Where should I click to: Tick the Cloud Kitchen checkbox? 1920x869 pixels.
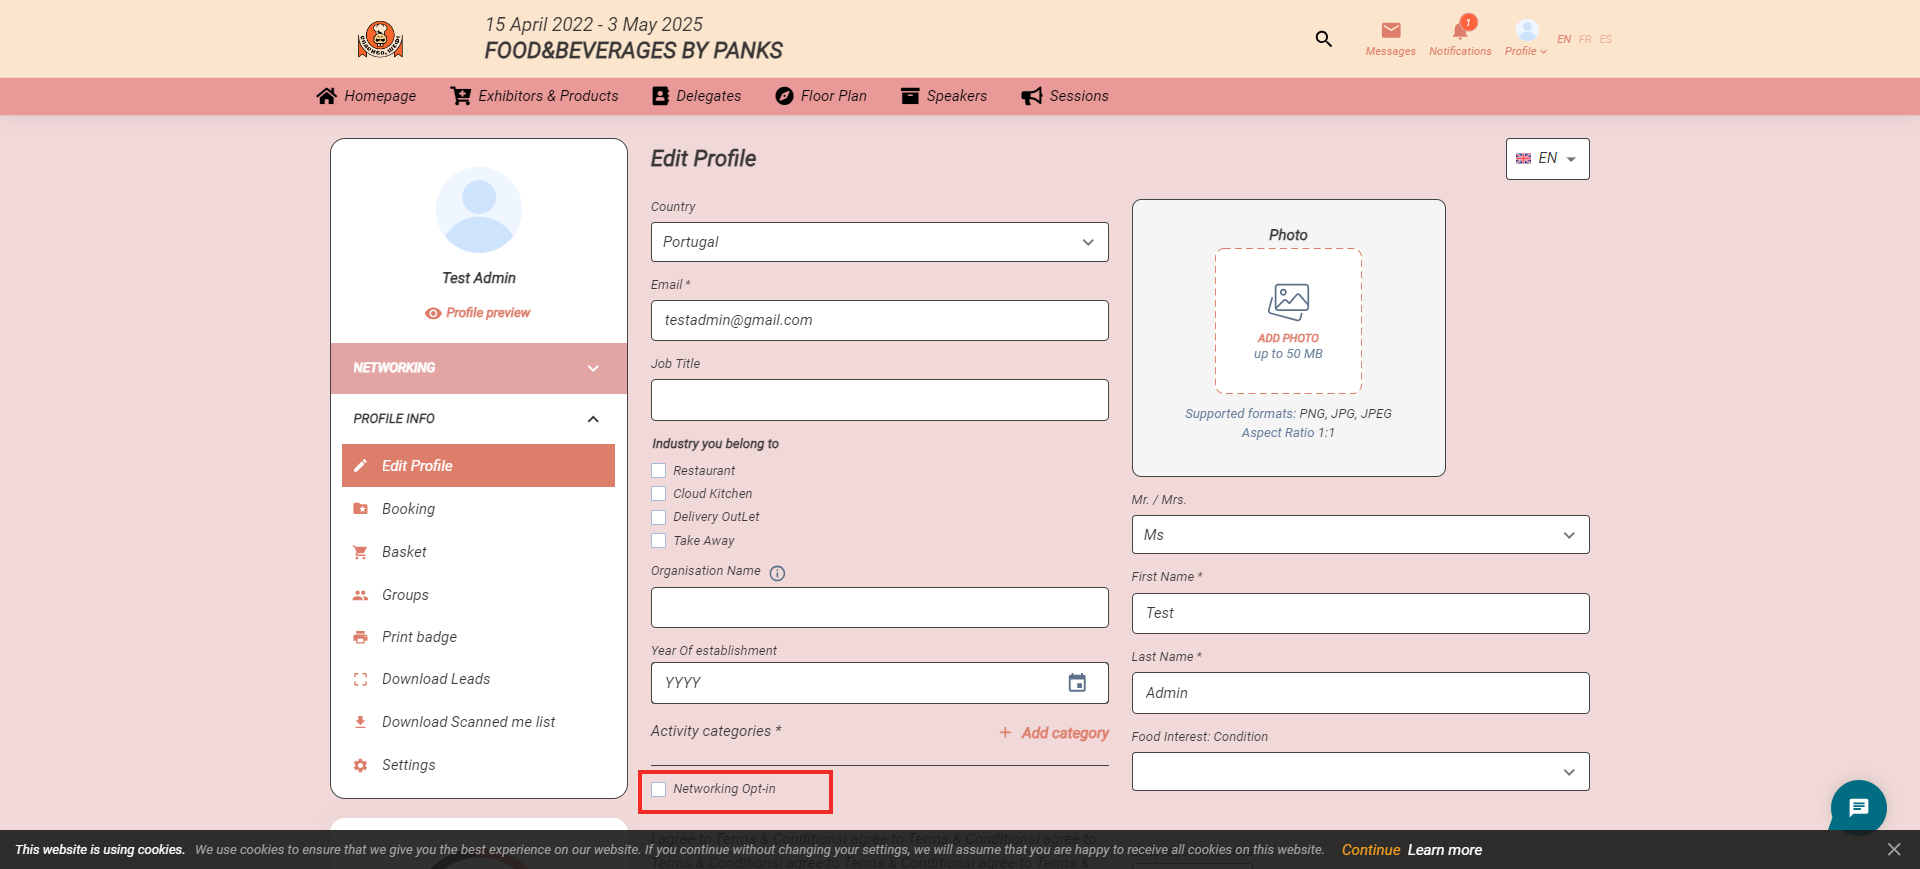tap(658, 494)
